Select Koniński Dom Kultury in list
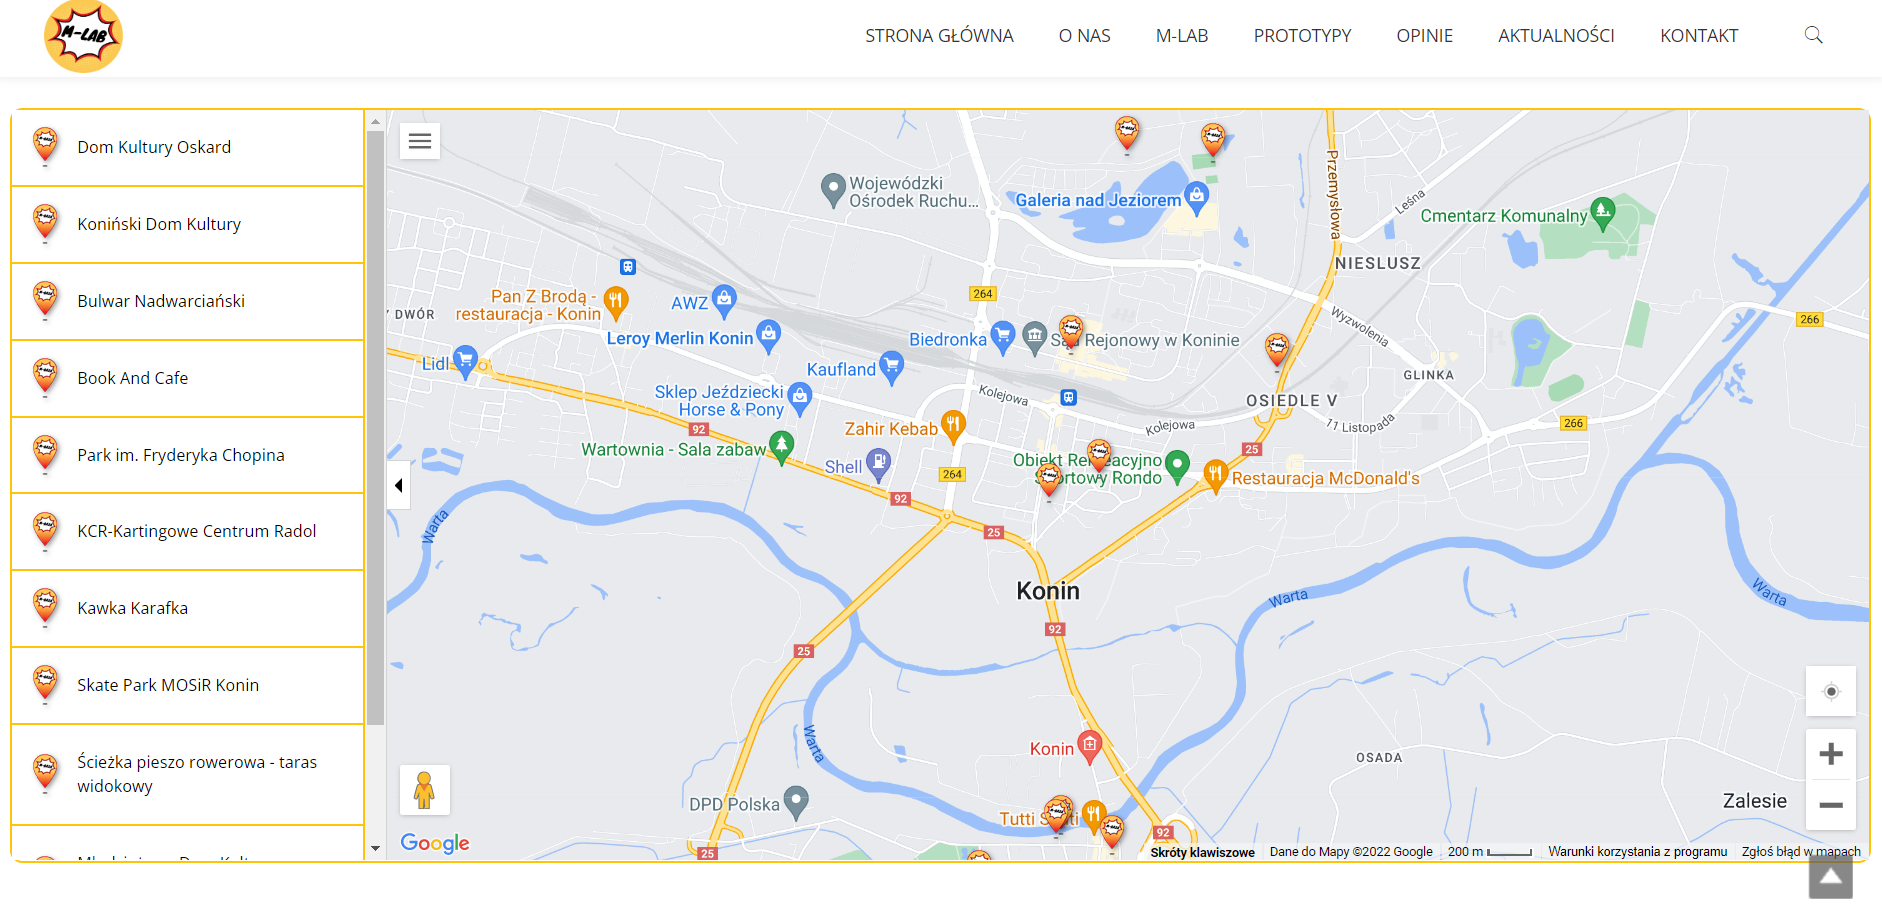The image size is (1882, 904). [x=187, y=224]
